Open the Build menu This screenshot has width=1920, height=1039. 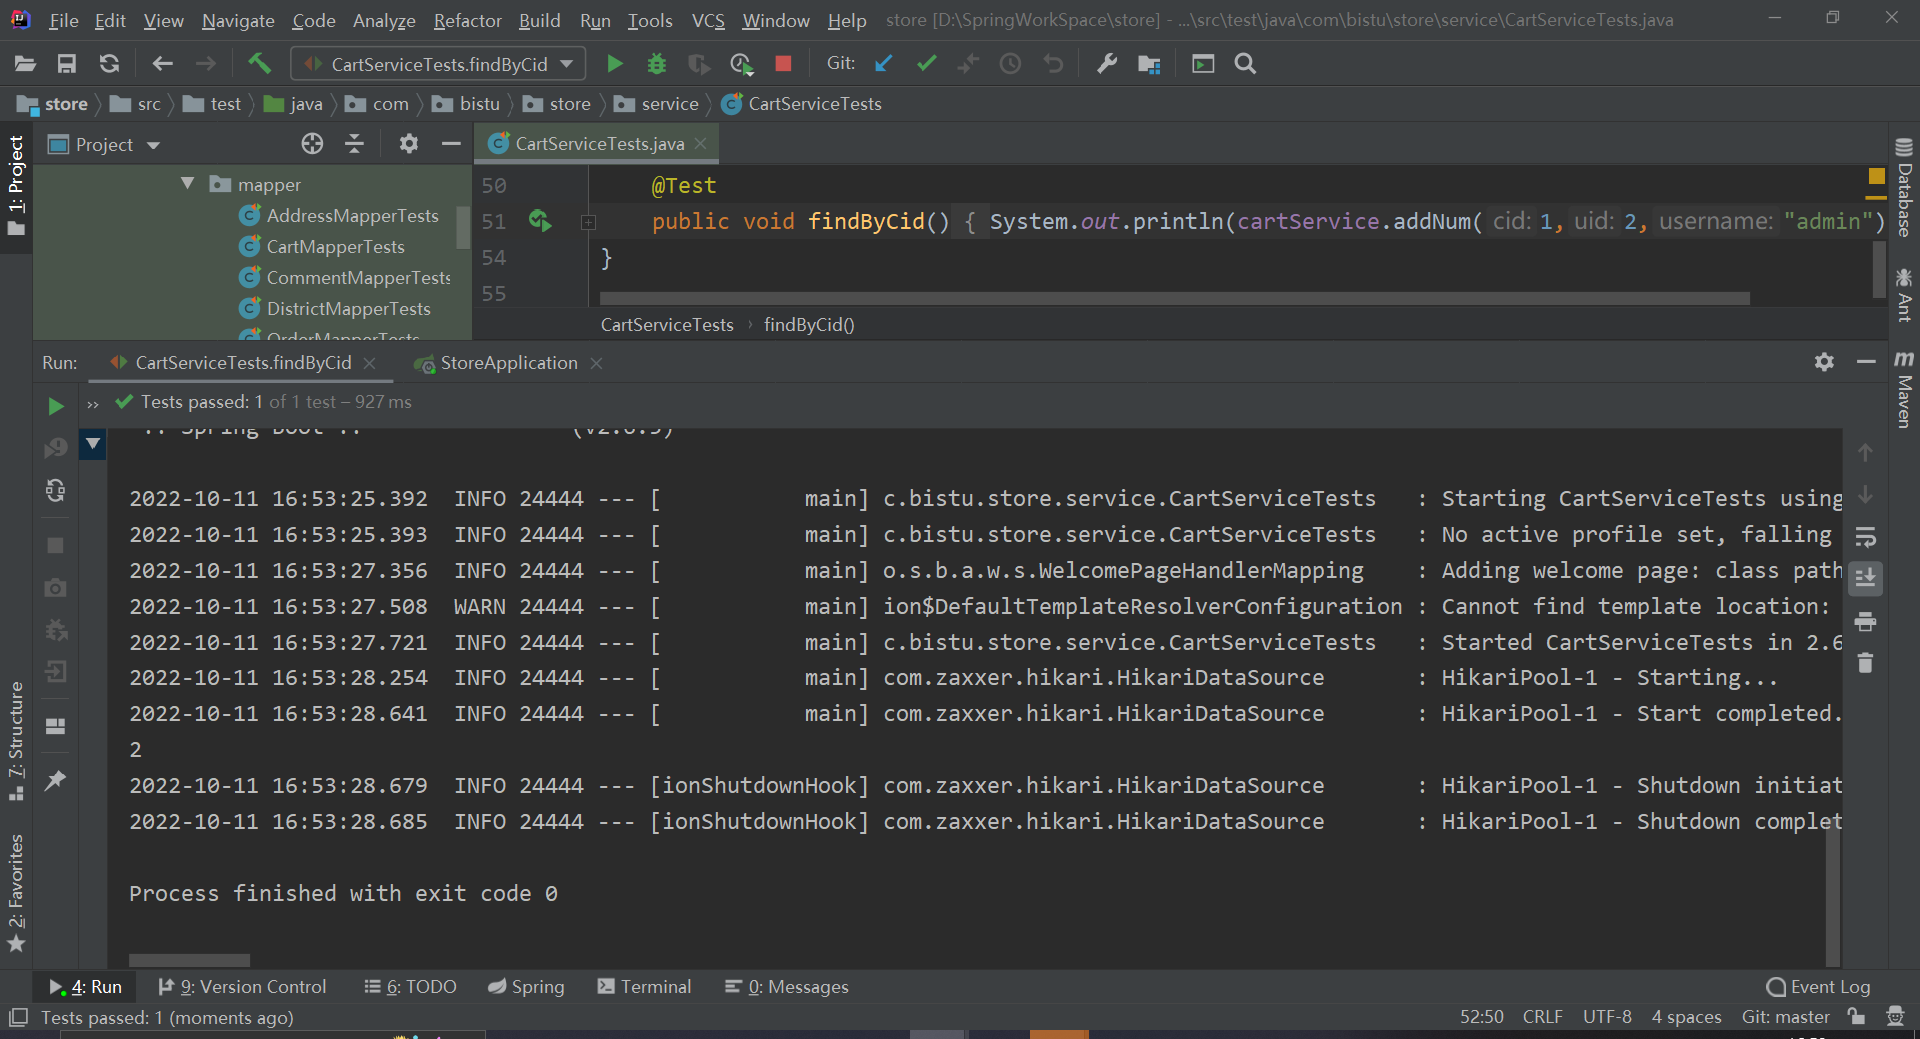(x=539, y=20)
